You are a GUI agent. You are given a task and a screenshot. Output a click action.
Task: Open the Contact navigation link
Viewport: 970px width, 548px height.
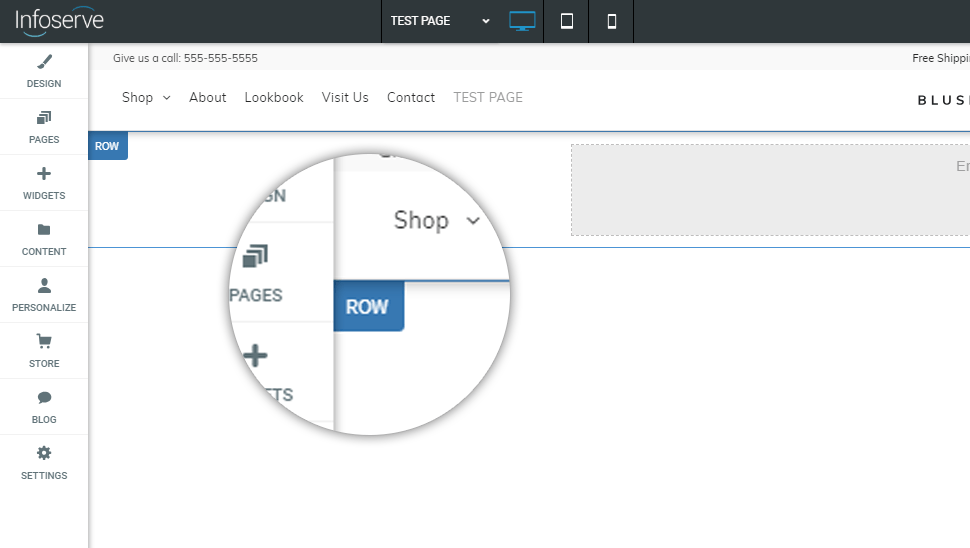coord(411,97)
